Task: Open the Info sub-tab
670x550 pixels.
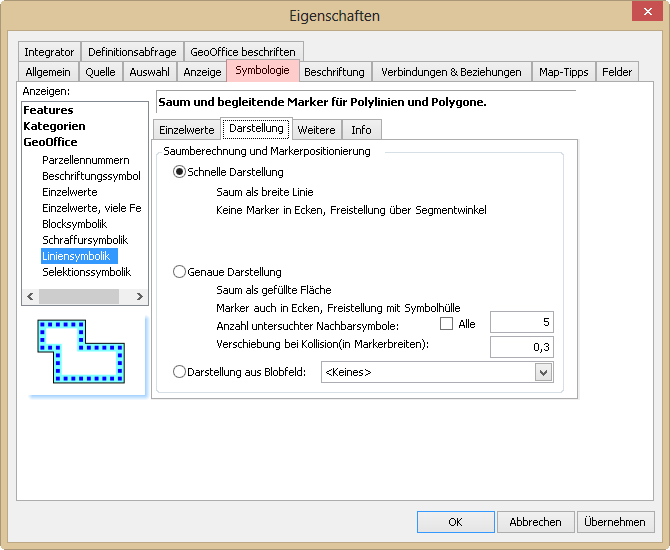Action: pos(361,130)
